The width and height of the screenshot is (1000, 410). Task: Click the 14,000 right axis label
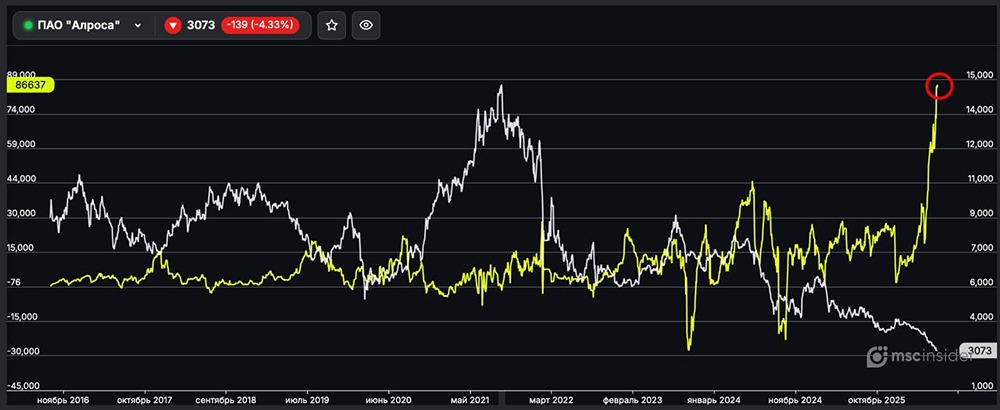(x=978, y=110)
